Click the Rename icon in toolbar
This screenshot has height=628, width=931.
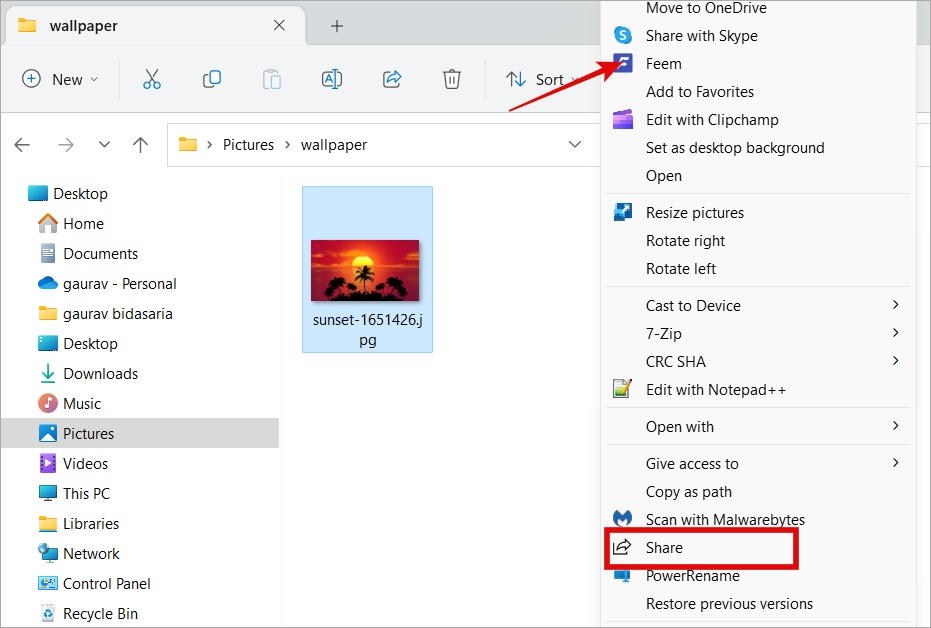[x=332, y=79]
